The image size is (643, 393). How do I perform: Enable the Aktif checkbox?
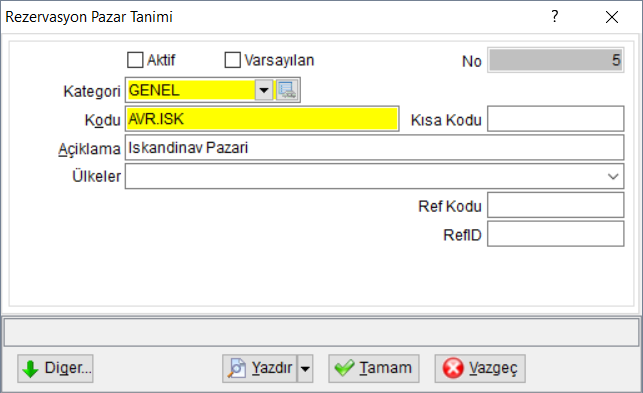[x=135, y=60]
